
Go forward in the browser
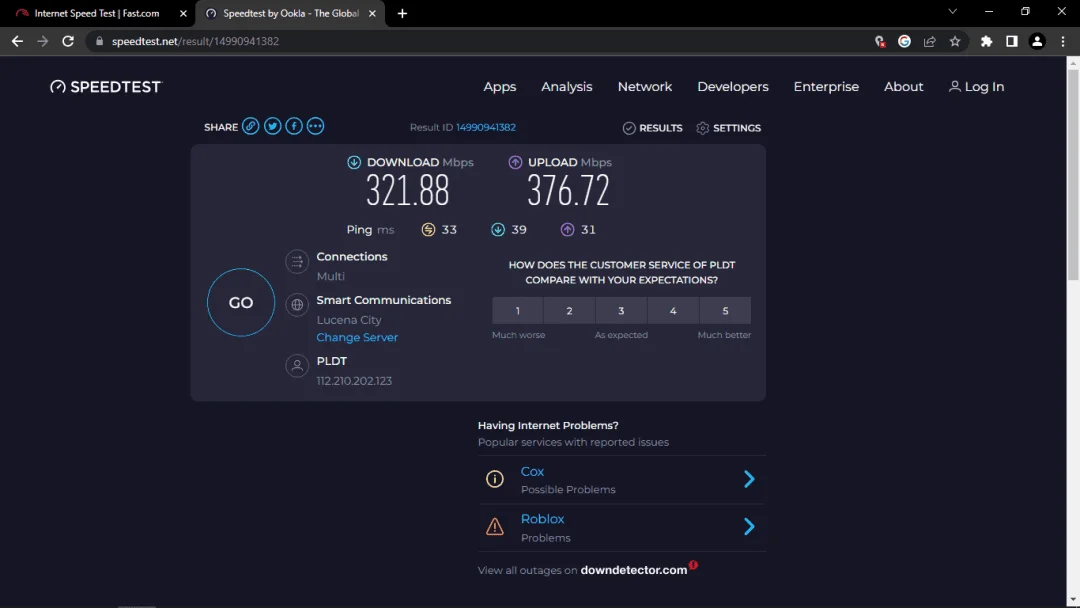click(x=43, y=41)
